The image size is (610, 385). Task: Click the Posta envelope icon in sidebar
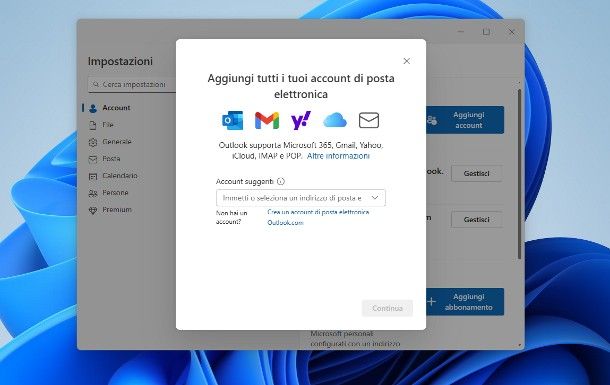pos(93,159)
